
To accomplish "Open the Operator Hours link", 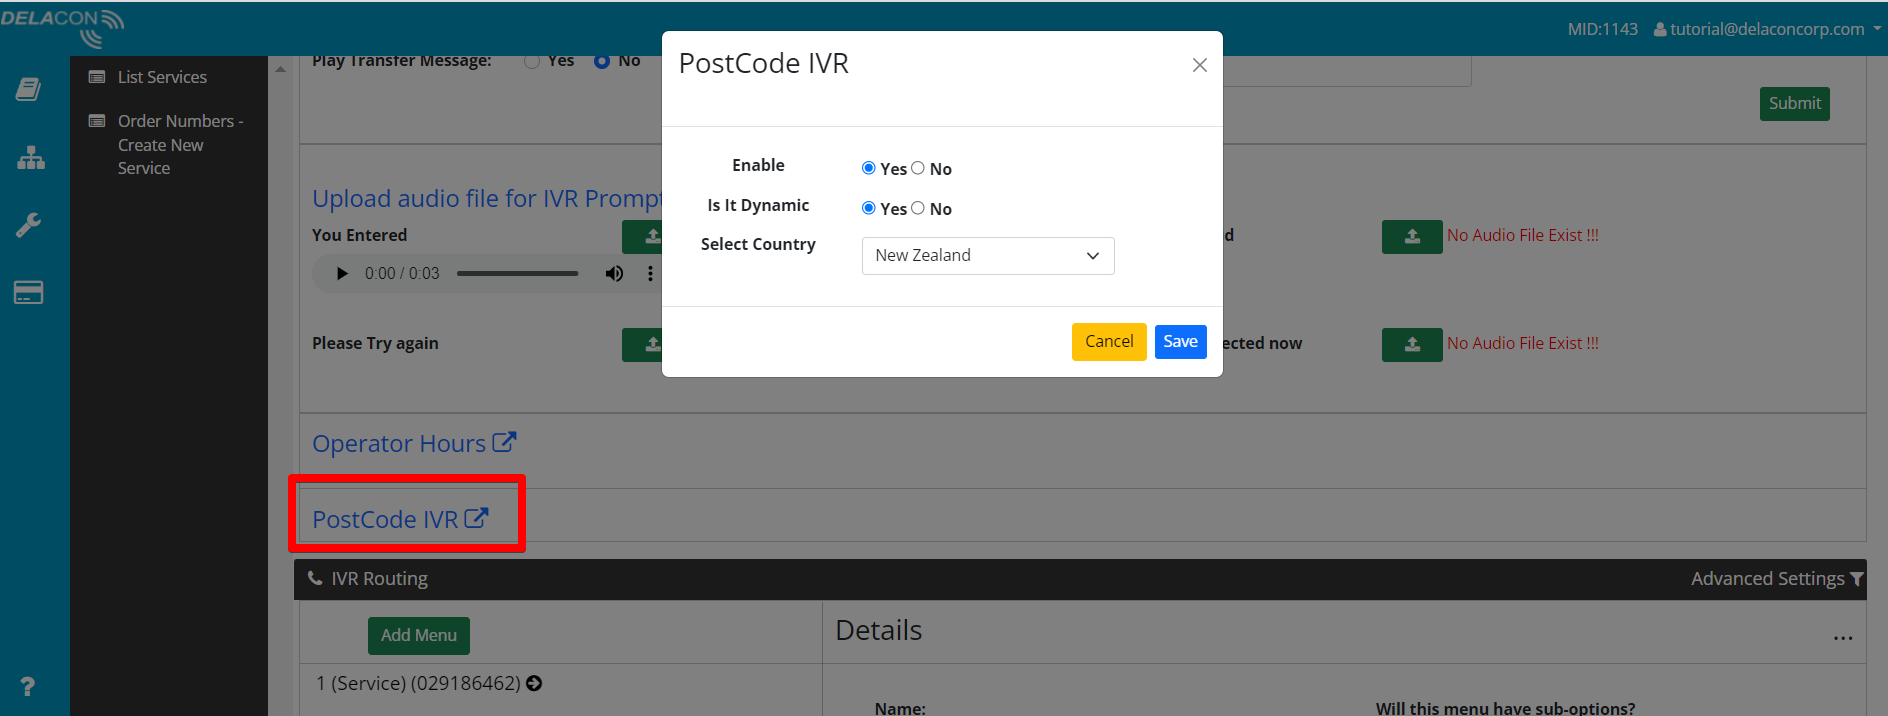I will point(399,443).
